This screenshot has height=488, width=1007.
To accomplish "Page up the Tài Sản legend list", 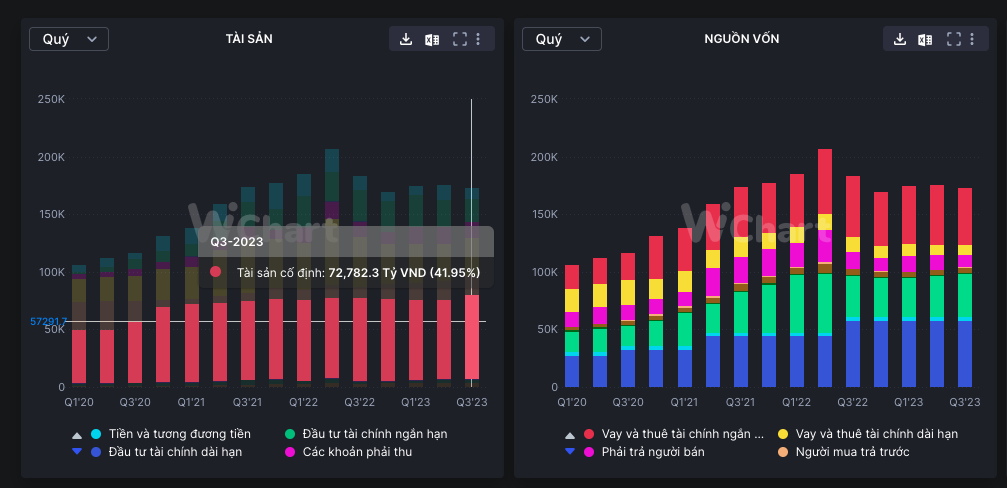I will pos(76,435).
